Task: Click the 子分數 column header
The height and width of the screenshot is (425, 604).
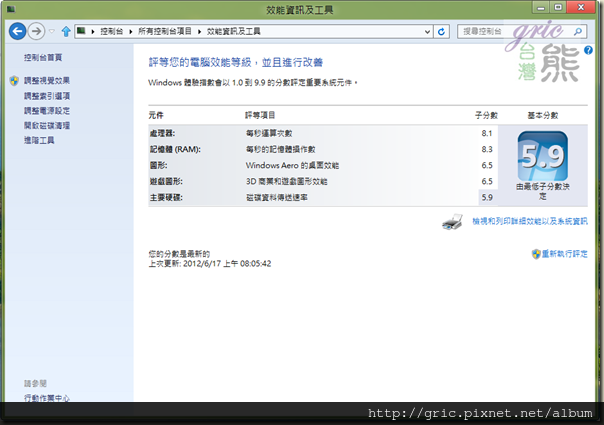Action: tap(486, 115)
